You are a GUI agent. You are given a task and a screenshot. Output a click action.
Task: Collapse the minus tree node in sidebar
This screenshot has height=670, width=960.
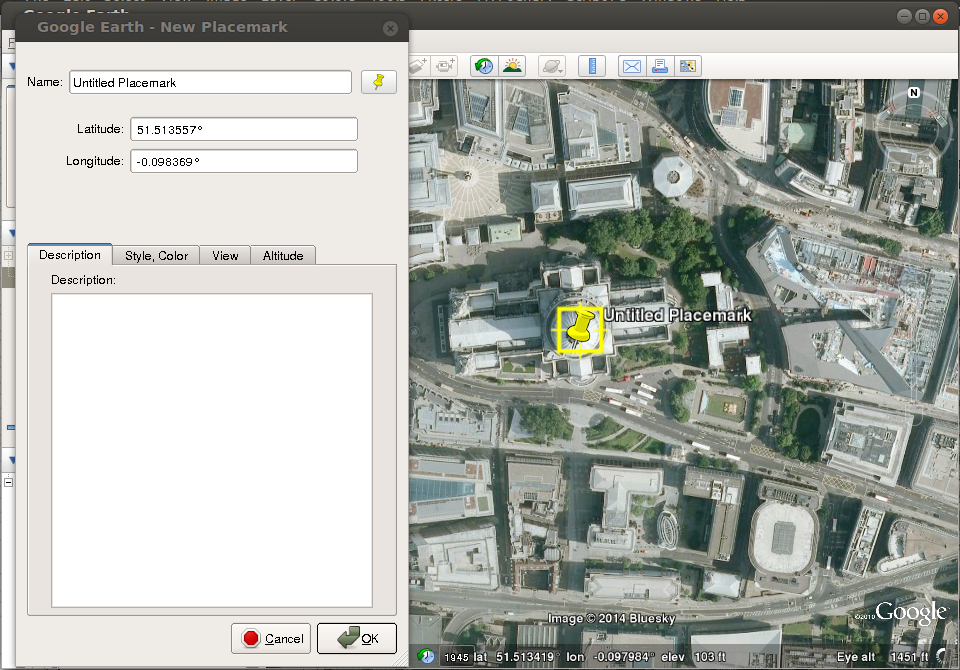point(9,483)
